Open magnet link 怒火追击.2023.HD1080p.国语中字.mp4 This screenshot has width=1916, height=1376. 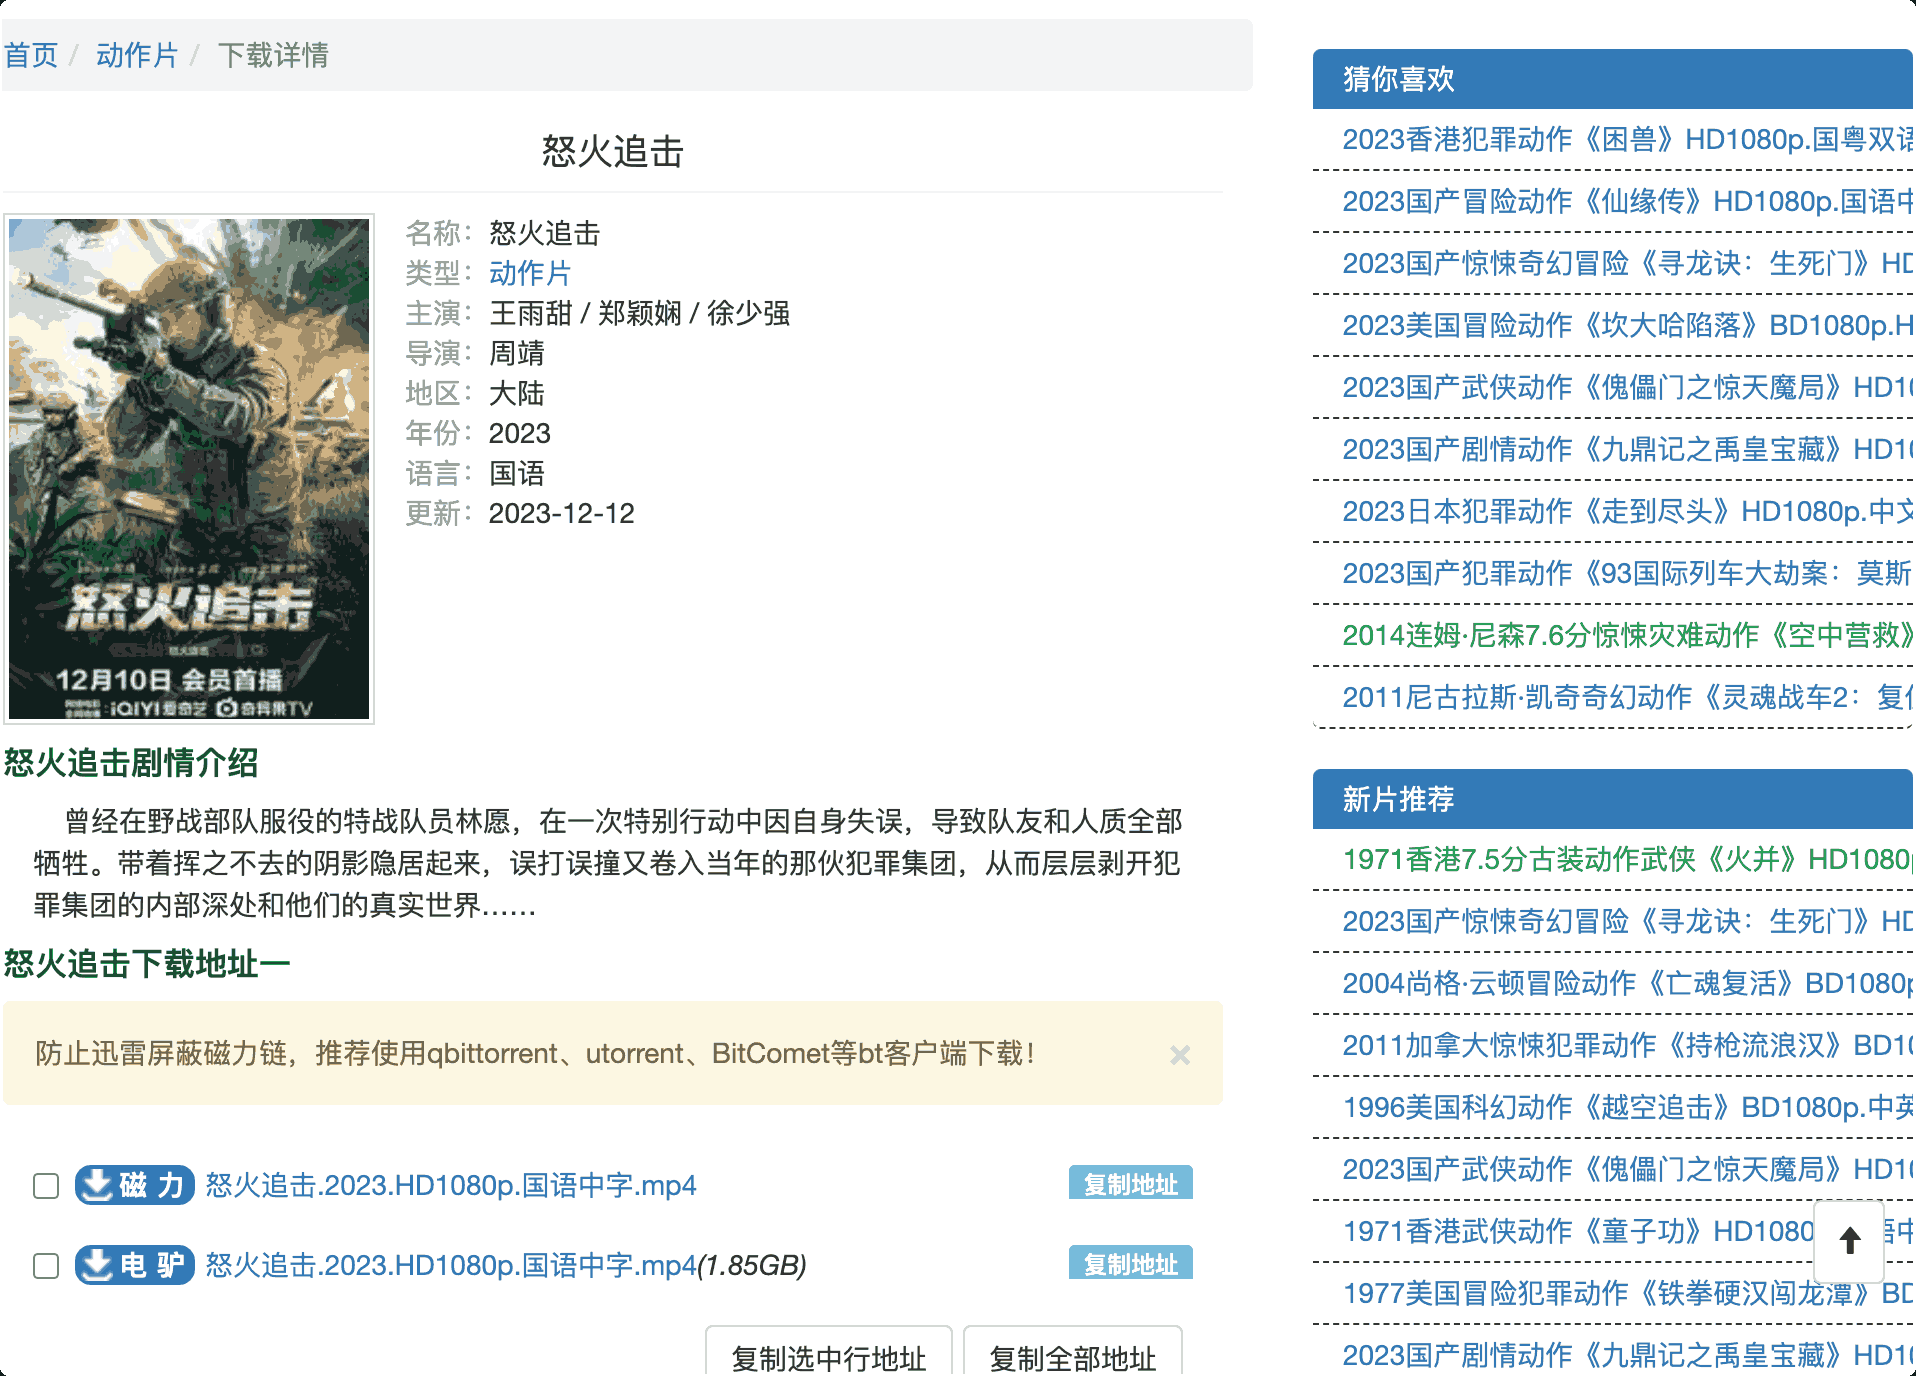(451, 1185)
